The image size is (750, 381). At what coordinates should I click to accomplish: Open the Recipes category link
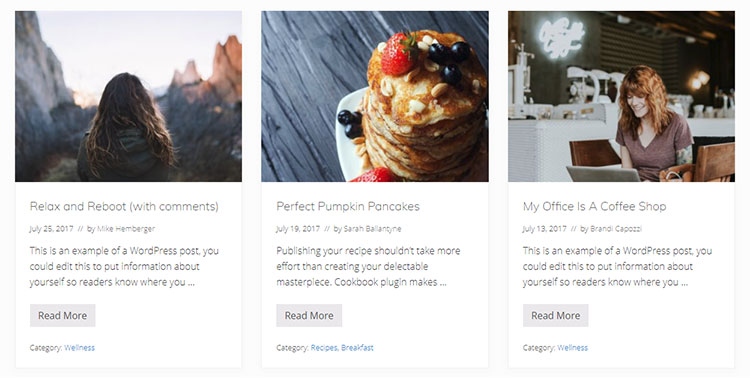(x=324, y=348)
